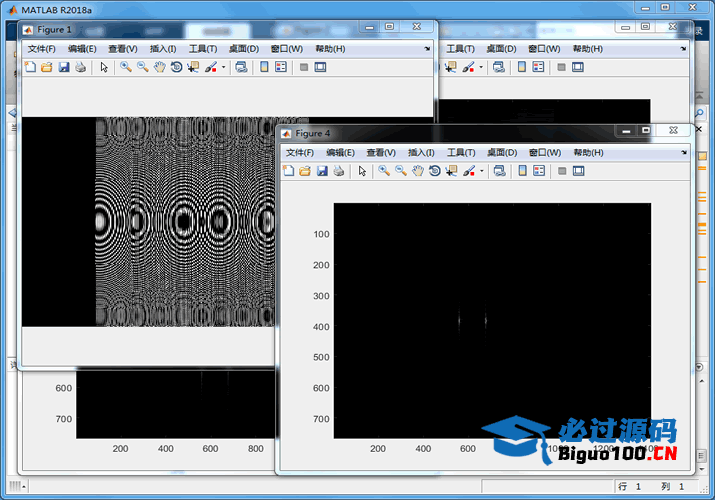The height and width of the screenshot is (500, 715).
Task: Click Open File icon in Figure 1 toolbar
Action: (x=47, y=67)
